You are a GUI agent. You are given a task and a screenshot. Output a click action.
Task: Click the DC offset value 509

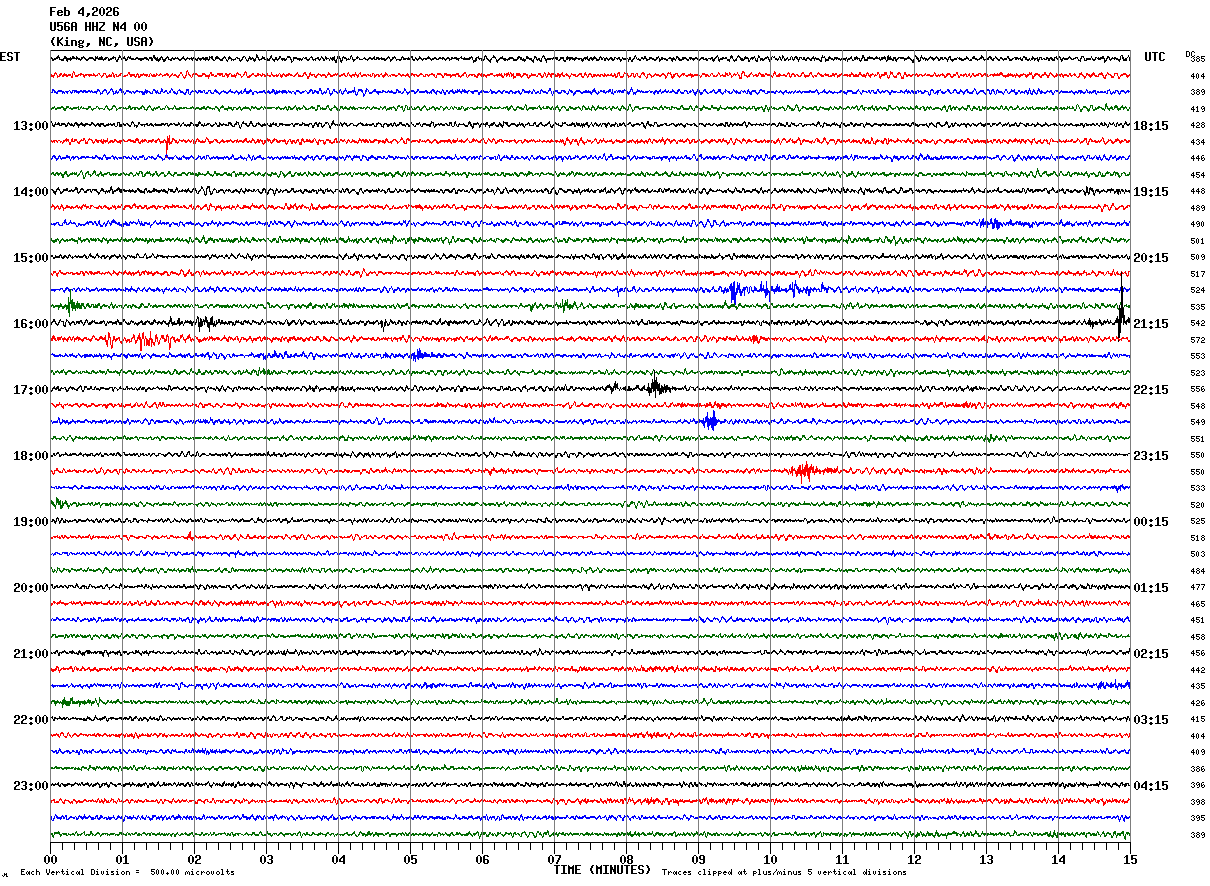[1197, 258]
